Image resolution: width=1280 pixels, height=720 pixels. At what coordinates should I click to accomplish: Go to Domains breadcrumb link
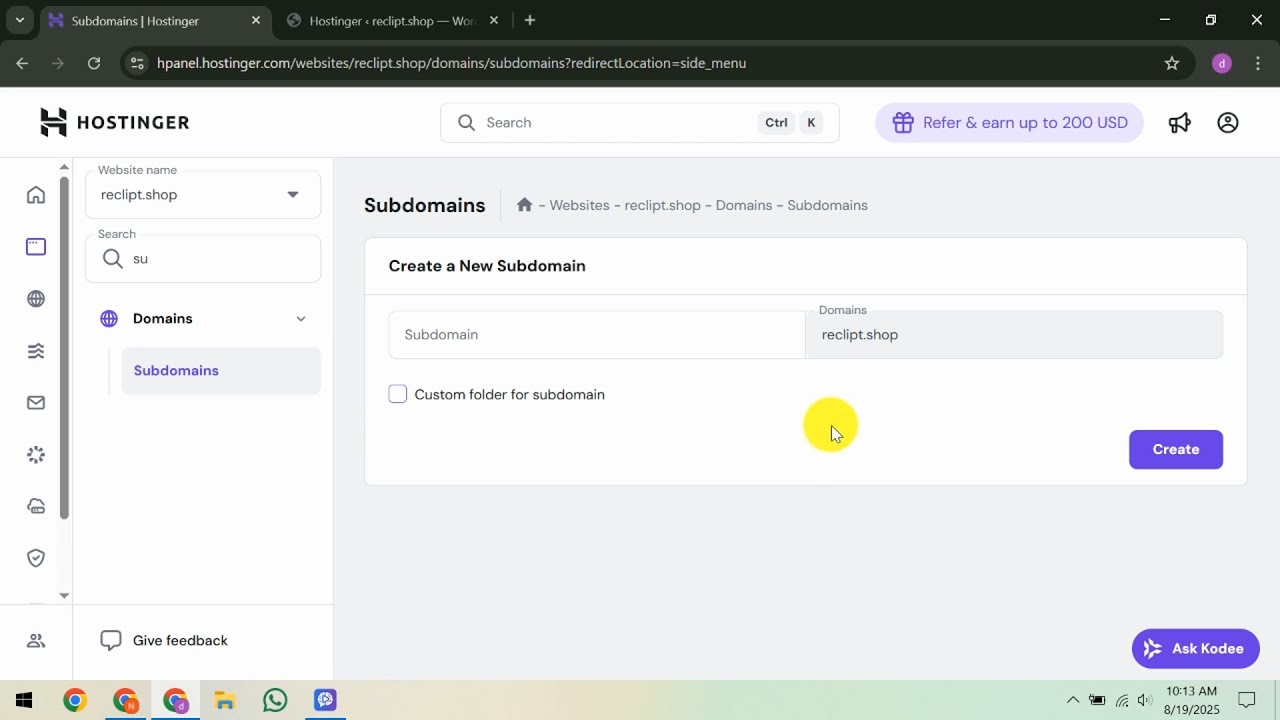(744, 205)
